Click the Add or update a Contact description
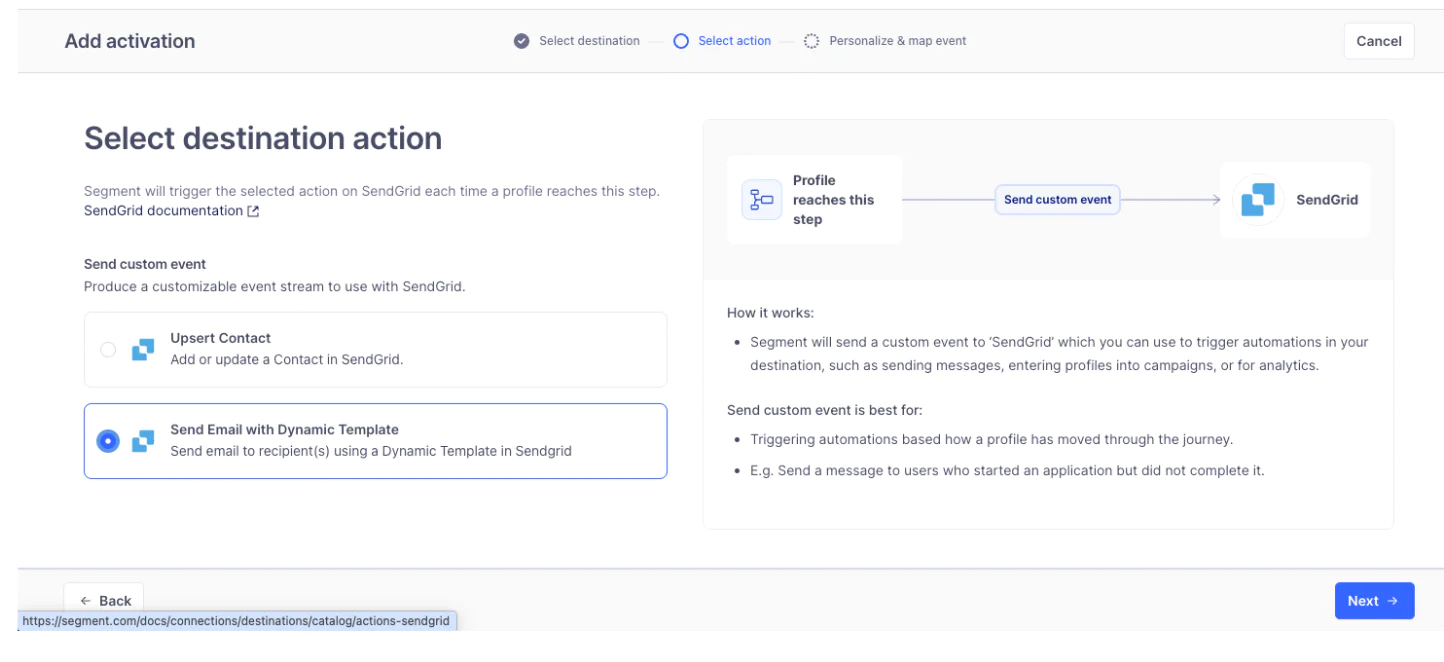The width and height of the screenshot is (1444, 662). click(x=286, y=359)
